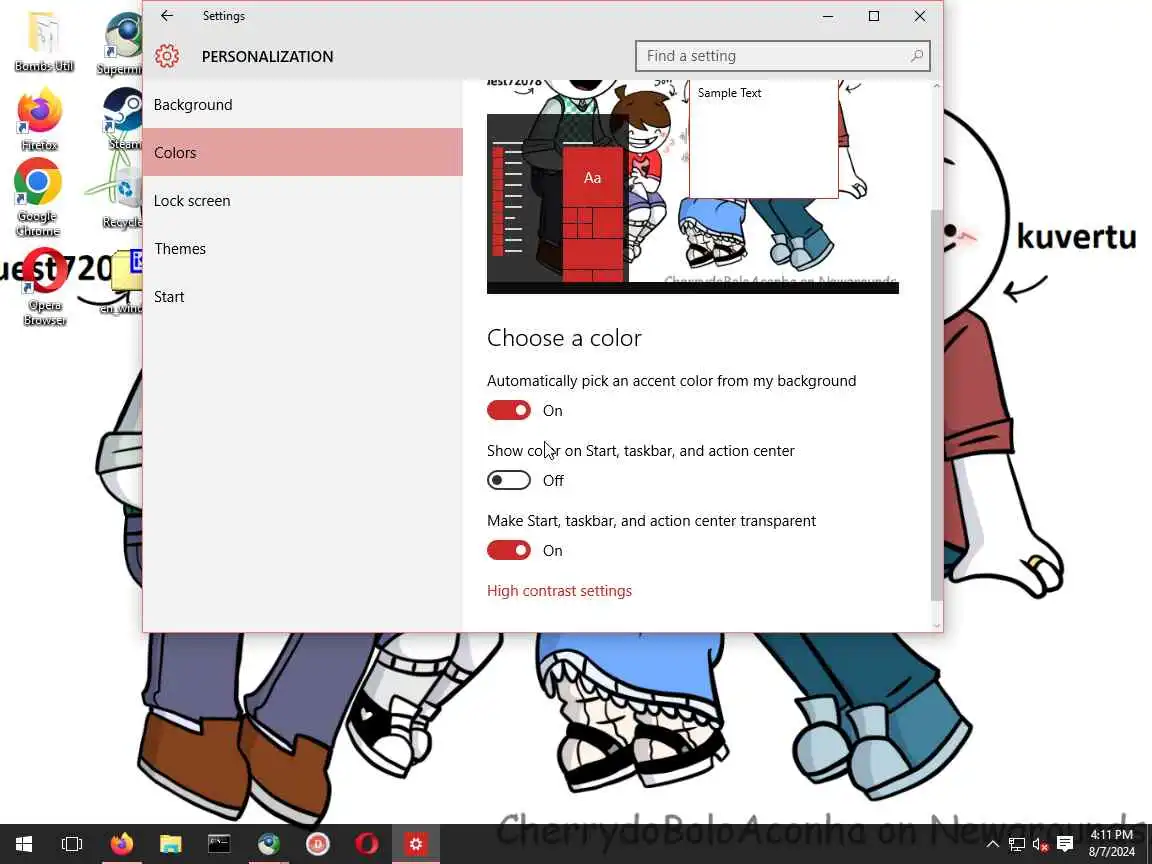
Task: Click the round red taskbar app icon
Action: click(317, 844)
